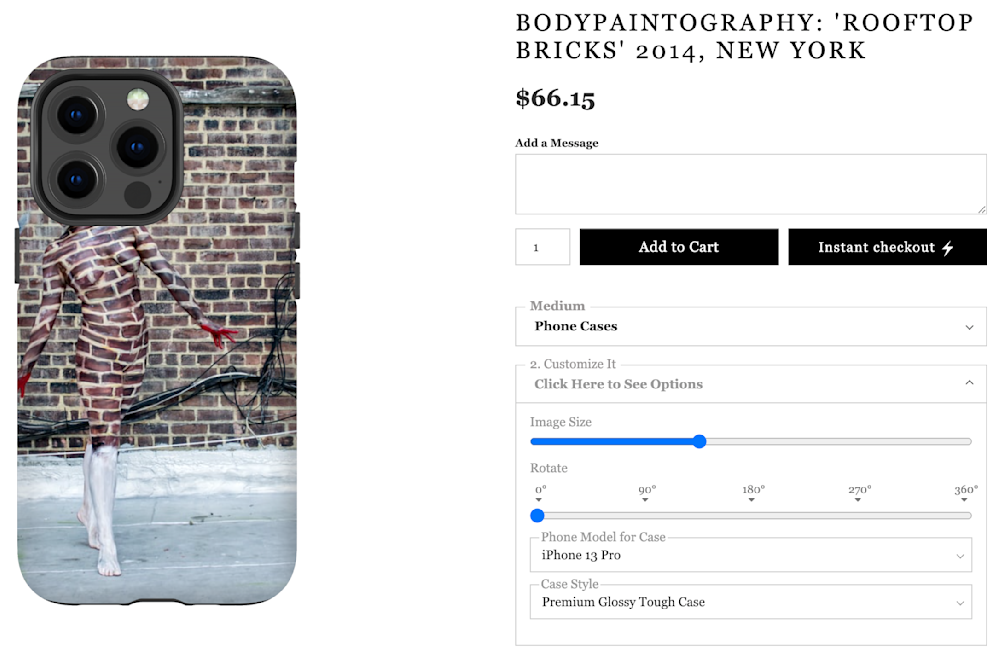Viewport: 1000px width, 662px height.
Task: Click the Bodypaintography Rooftop Bricks product title
Action: coord(744,36)
